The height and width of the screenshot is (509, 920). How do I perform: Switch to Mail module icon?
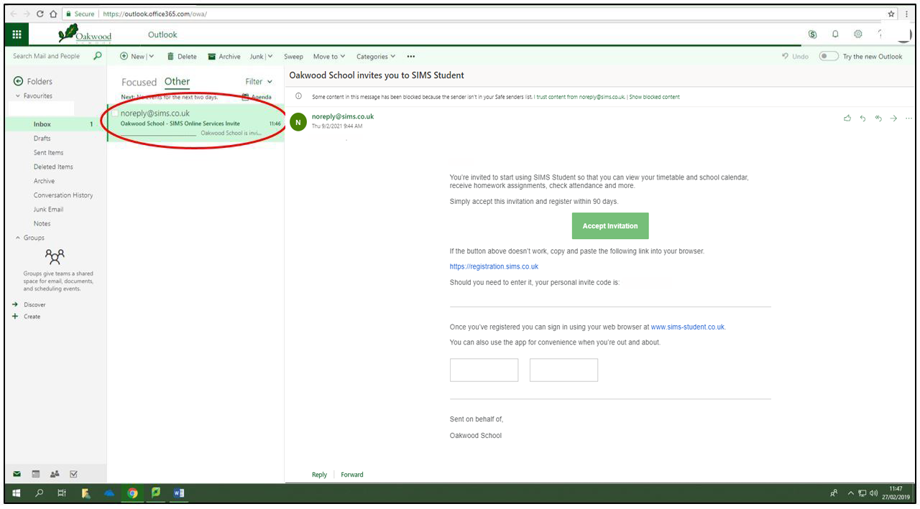click(x=18, y=474)
